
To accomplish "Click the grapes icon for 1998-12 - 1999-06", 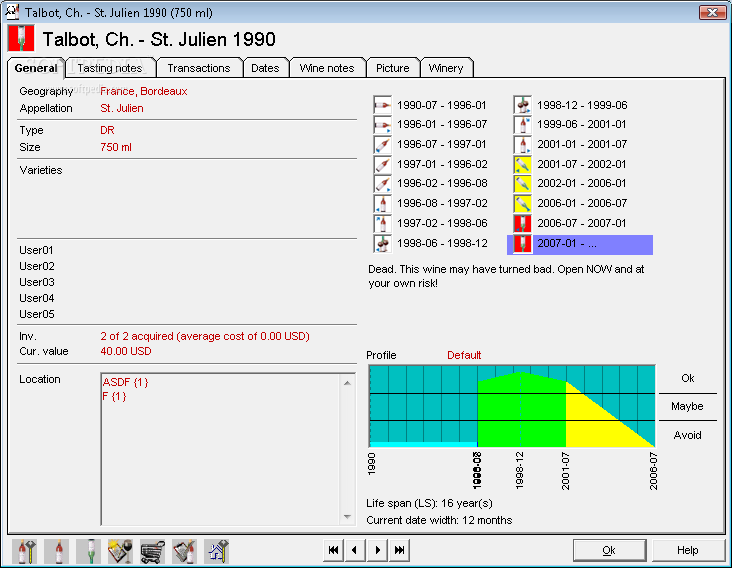I will (x=522, y=105).
